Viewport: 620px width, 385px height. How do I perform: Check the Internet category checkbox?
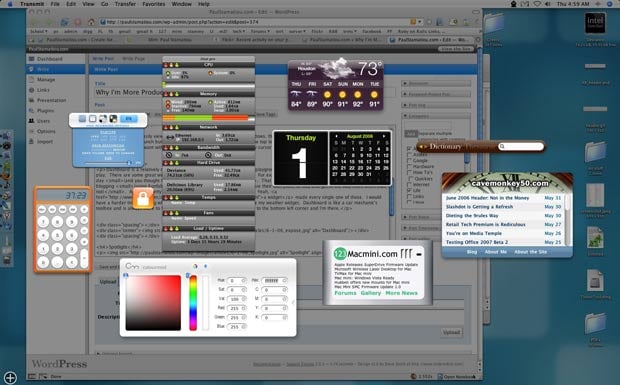(410, 184)
